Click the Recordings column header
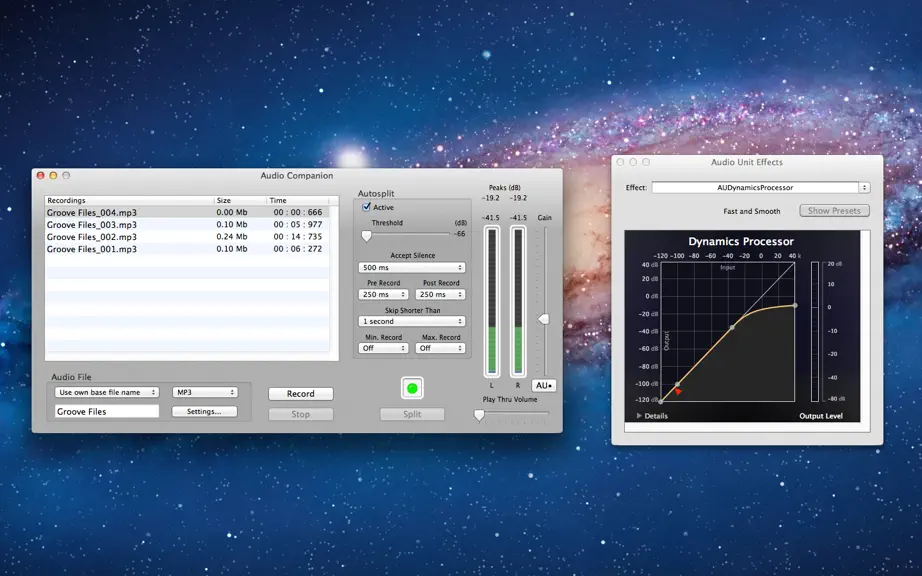The image size is (922, 576). point(129,200)
